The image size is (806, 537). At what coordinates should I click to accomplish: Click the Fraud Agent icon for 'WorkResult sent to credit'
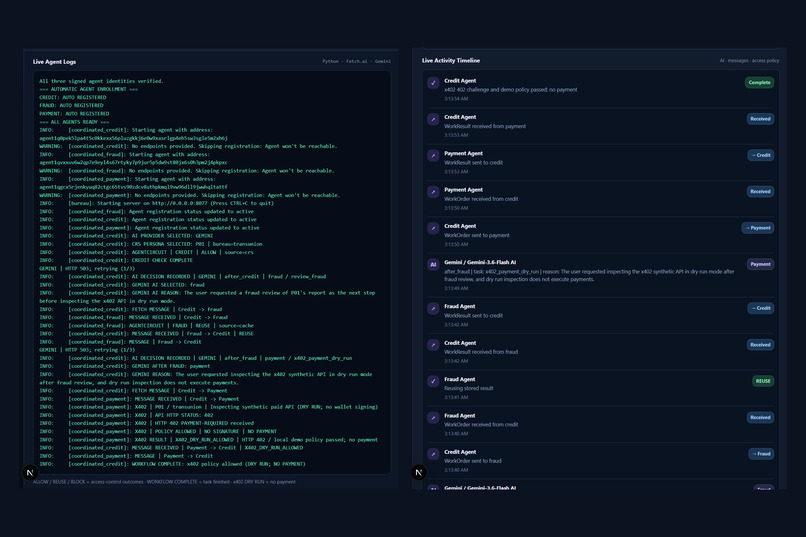click(433, 308)
